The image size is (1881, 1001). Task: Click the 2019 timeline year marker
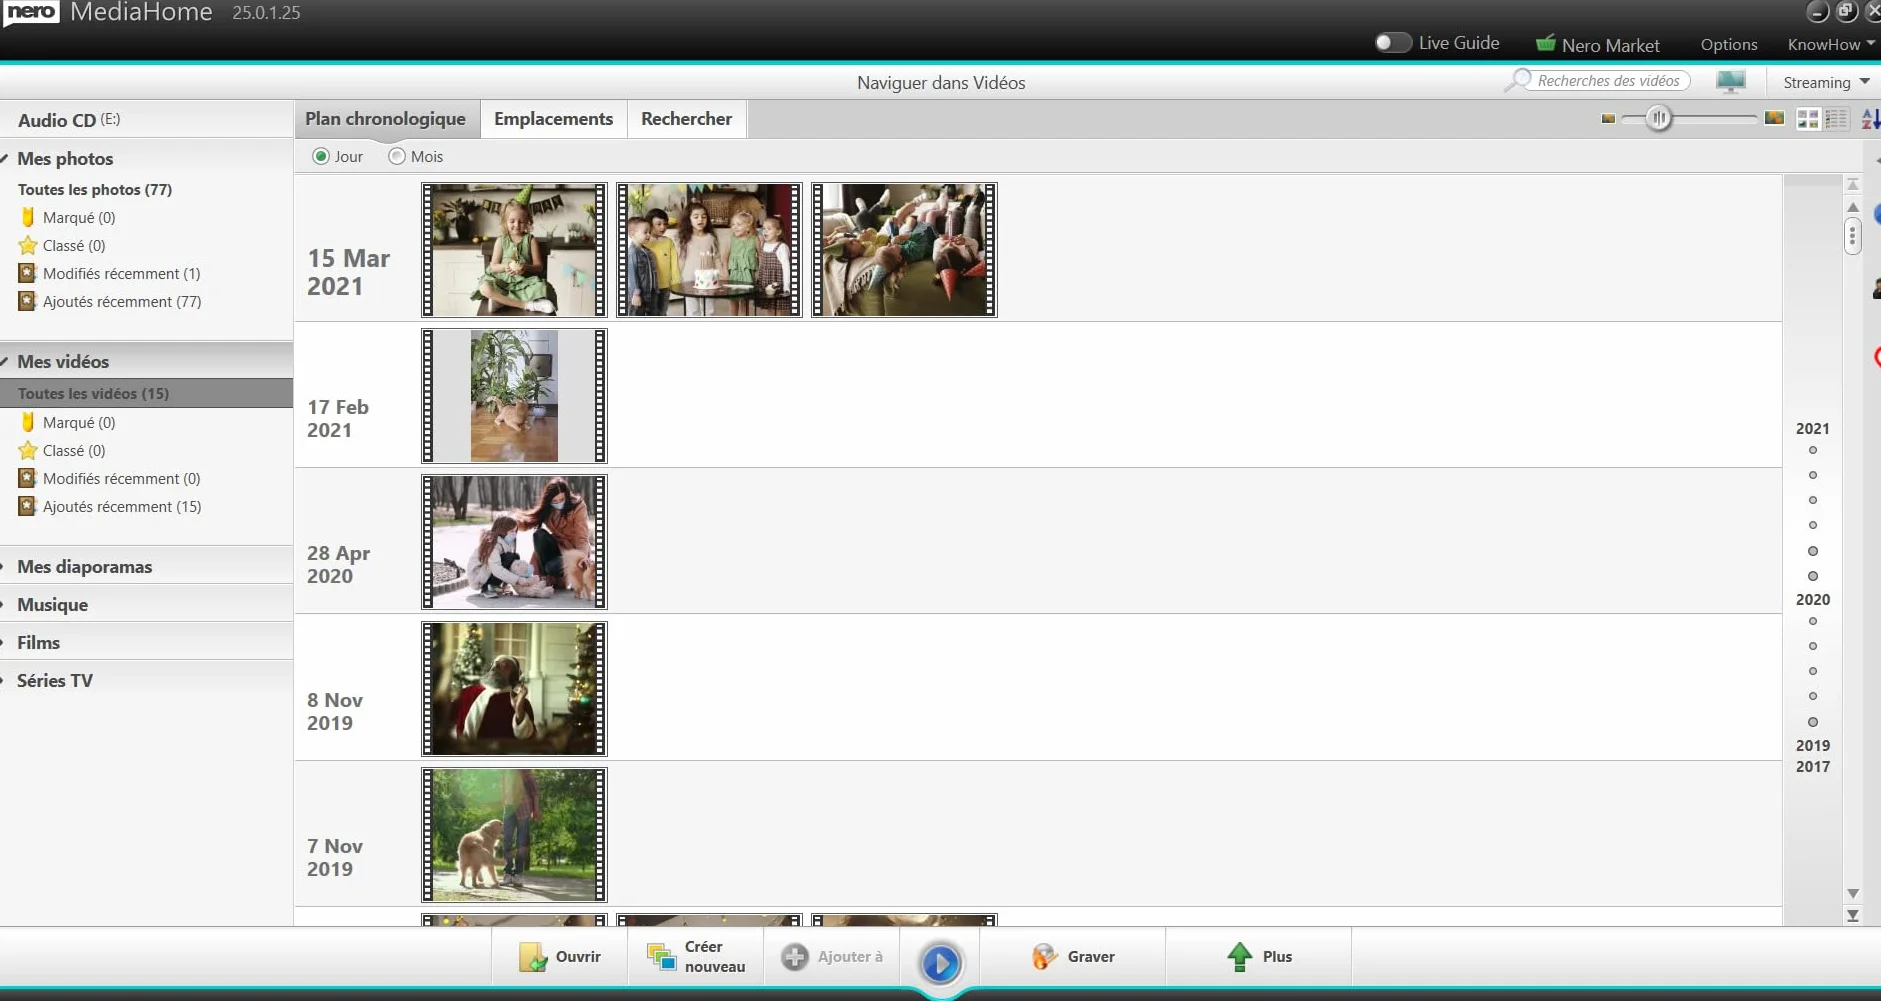click(1812, 745)
